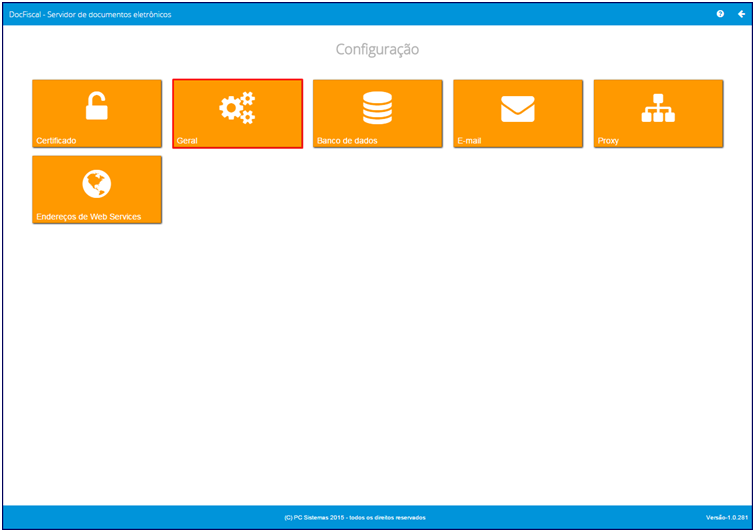Screen dimensions: 755x532
Task: Open the Geral settings tile
Action: click(237, 114)
